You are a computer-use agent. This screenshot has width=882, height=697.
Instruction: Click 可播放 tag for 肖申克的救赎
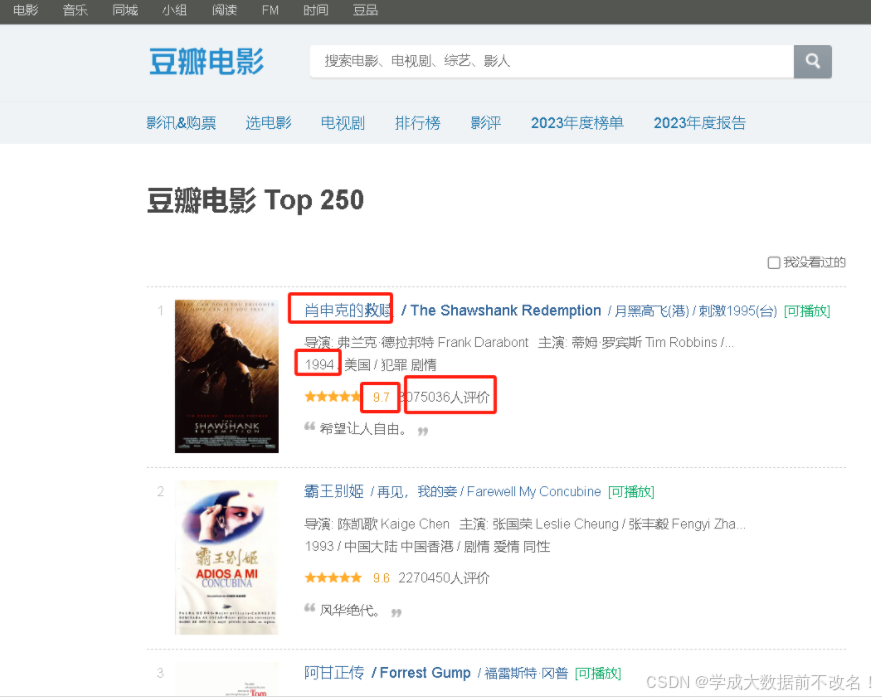click(x=807, y=311)
